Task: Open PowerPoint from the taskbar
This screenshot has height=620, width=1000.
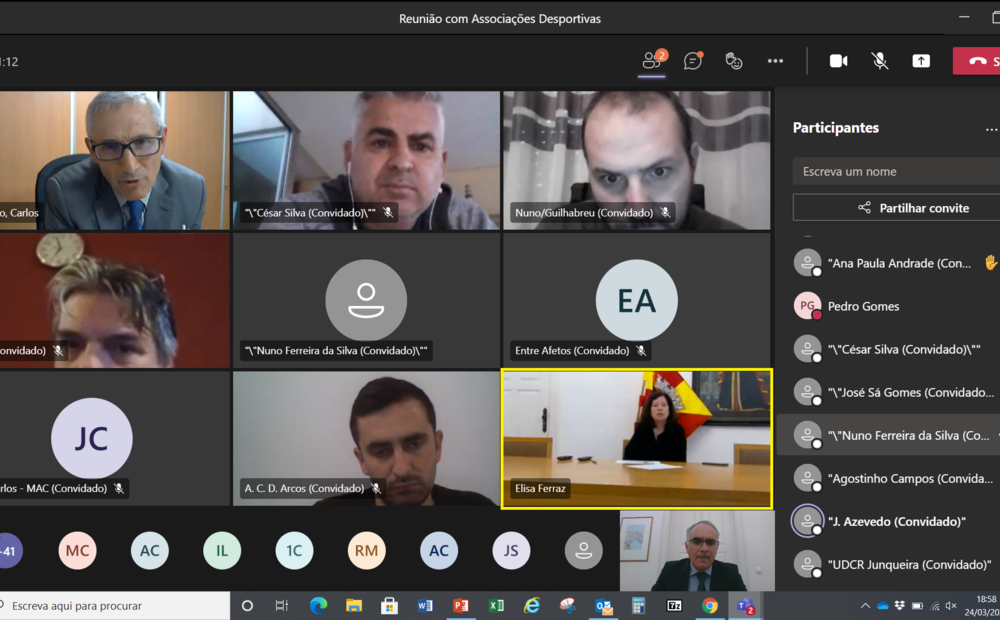Action: click(460, 605)
